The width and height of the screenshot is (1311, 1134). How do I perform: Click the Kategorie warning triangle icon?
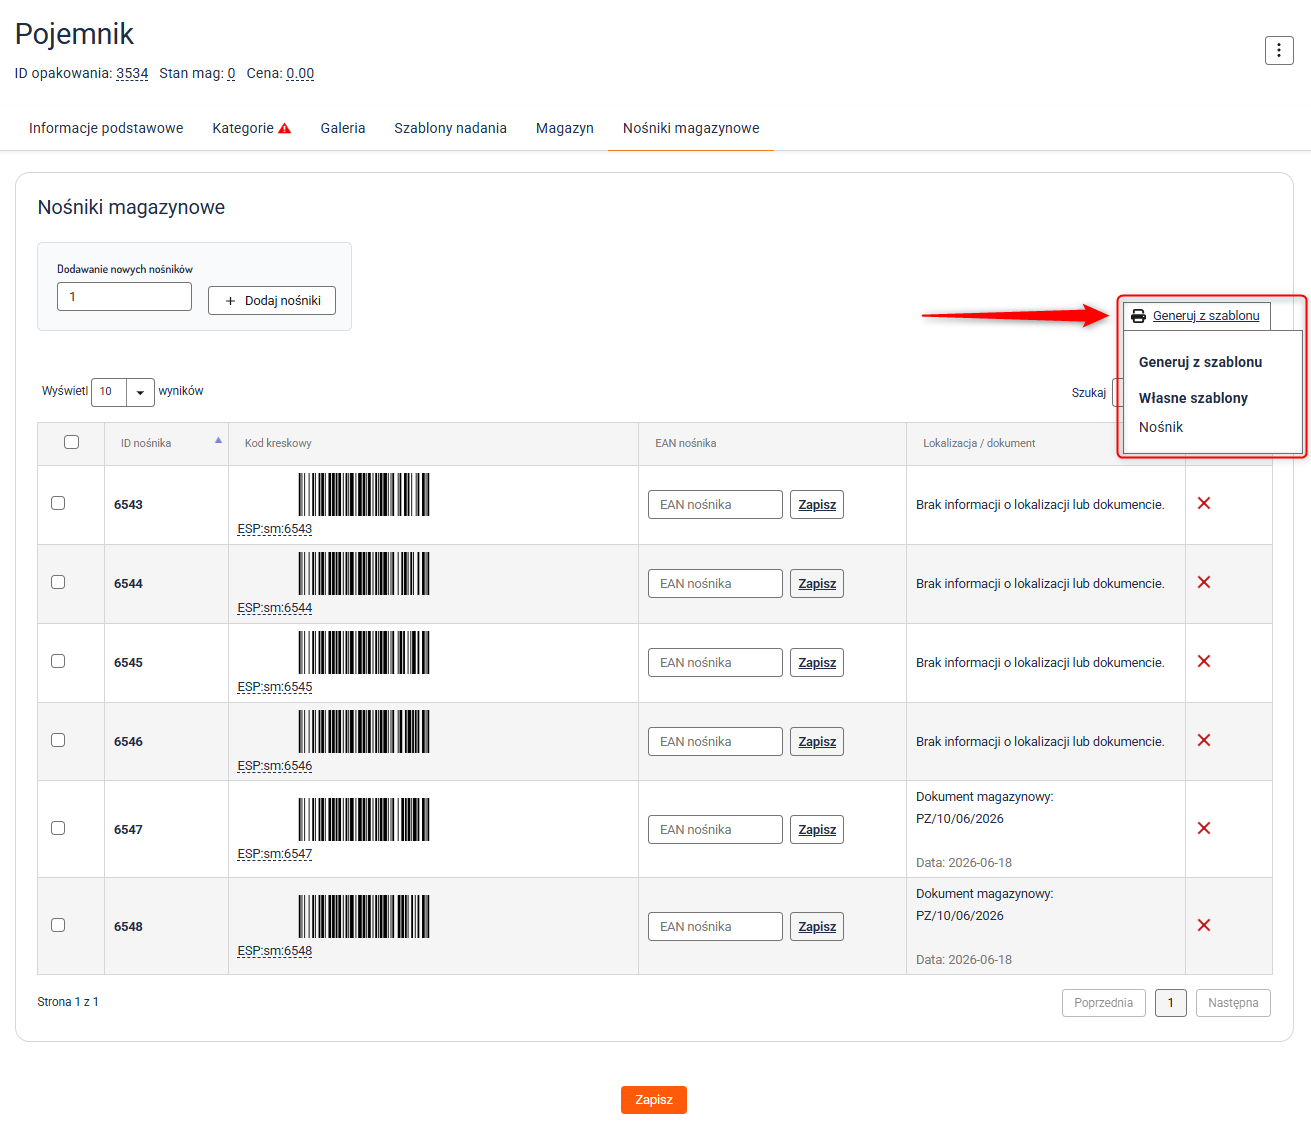click(x=285, y=128)
